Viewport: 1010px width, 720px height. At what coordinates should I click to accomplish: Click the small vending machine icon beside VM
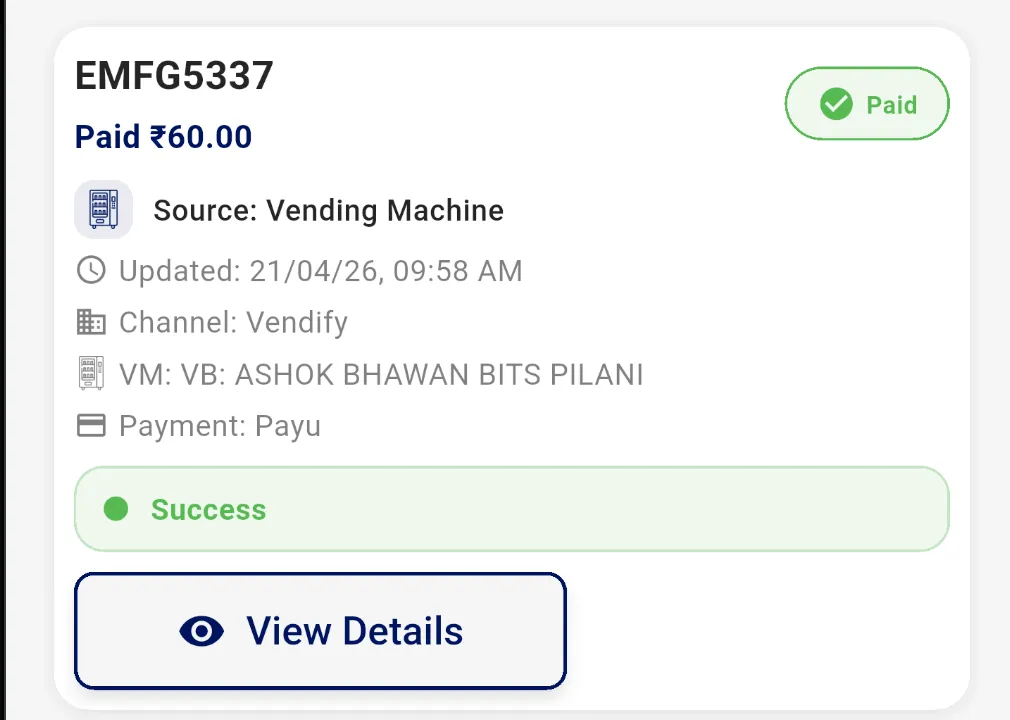coord(91,374)
